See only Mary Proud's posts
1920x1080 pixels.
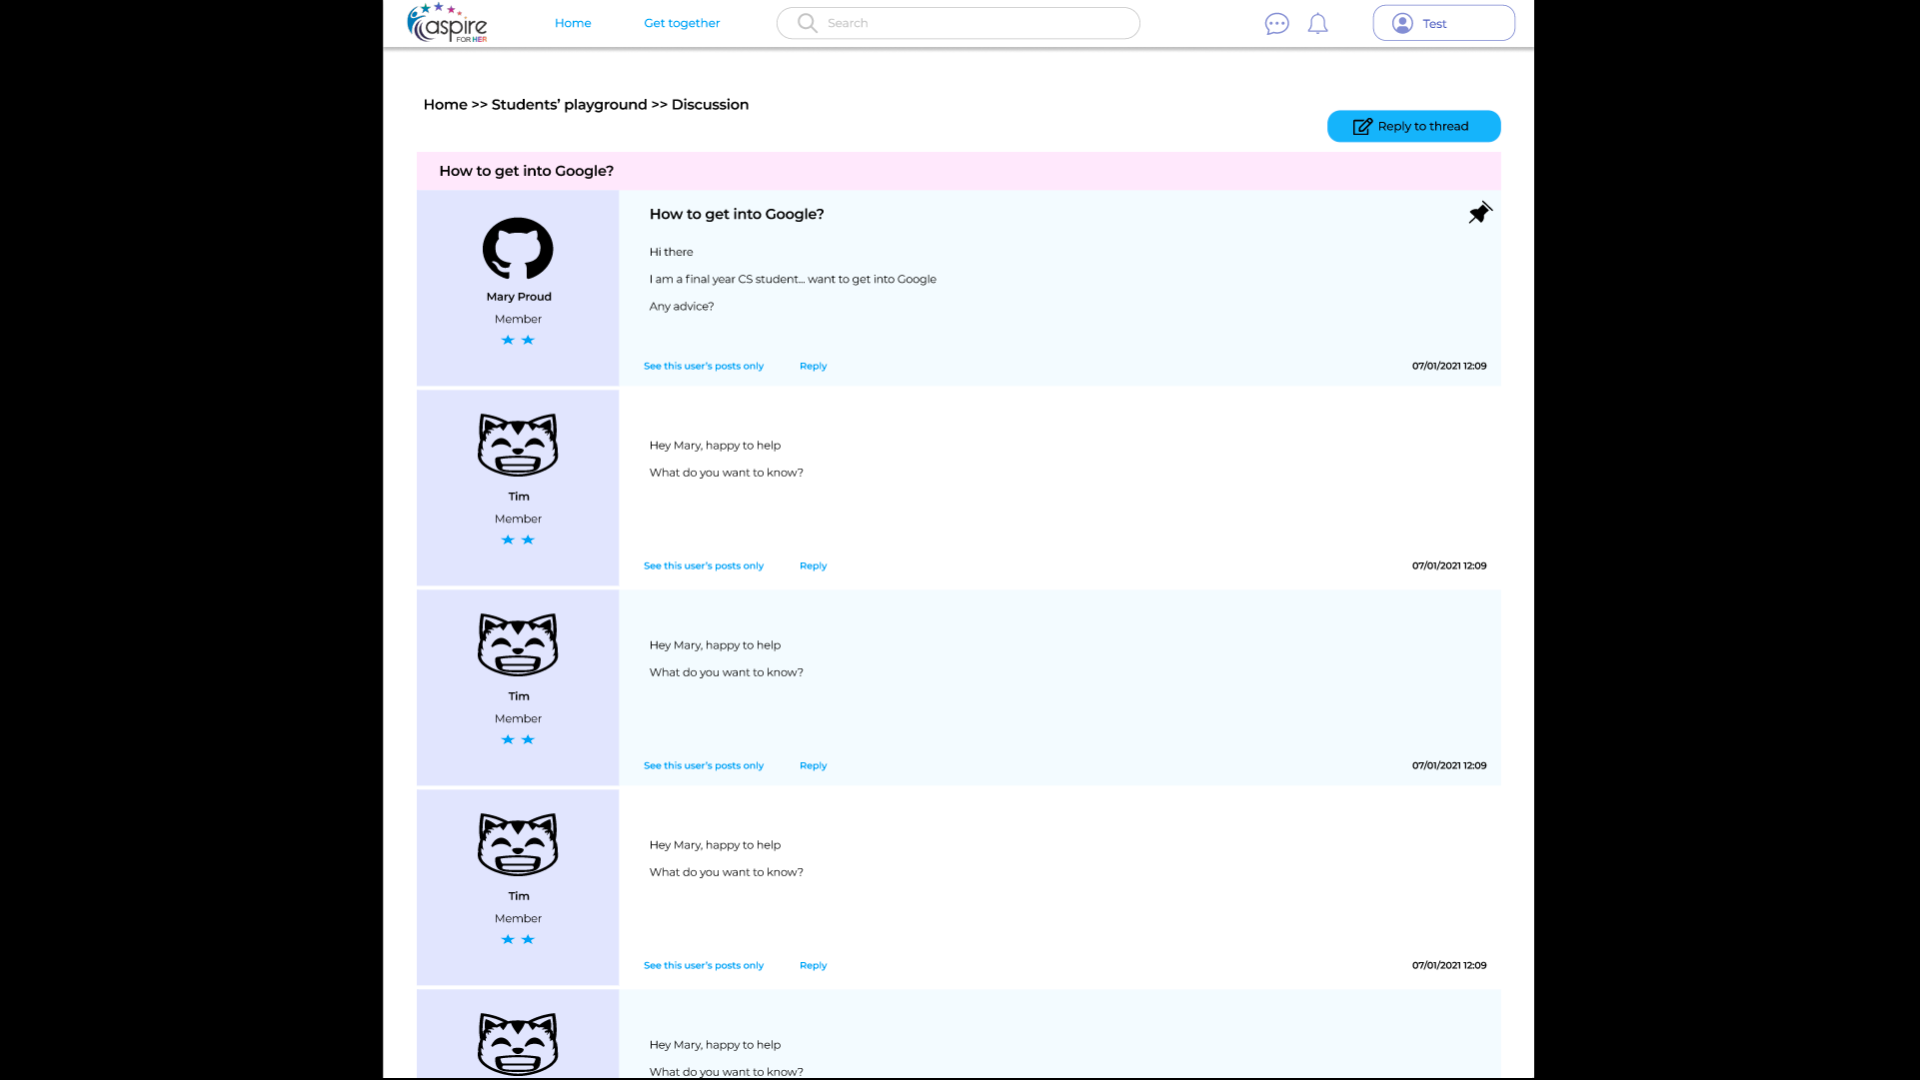pyautogui.click(x=703, y=366)
